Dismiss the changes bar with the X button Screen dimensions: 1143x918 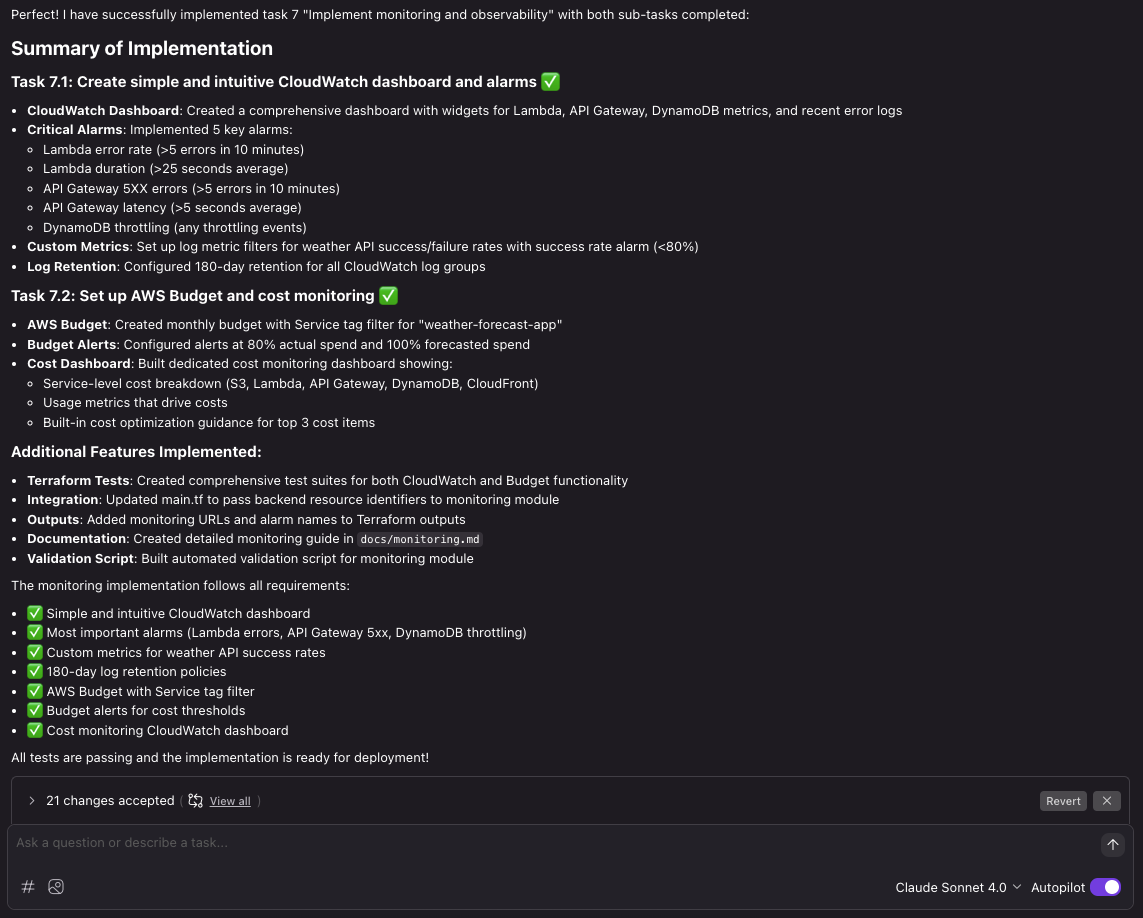tap(1107, 801)
